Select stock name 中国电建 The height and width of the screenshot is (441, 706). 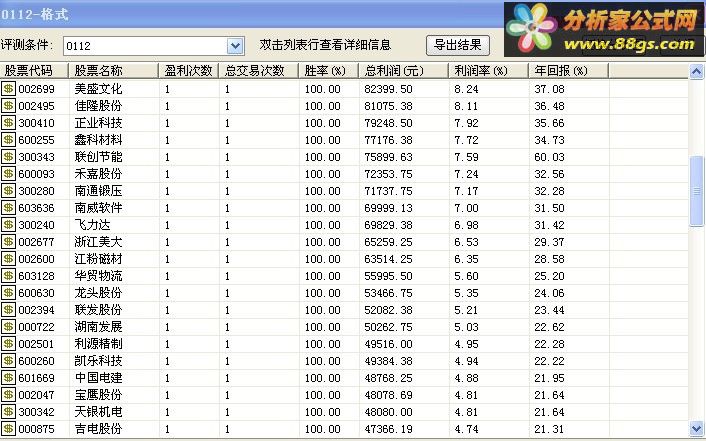98,378
